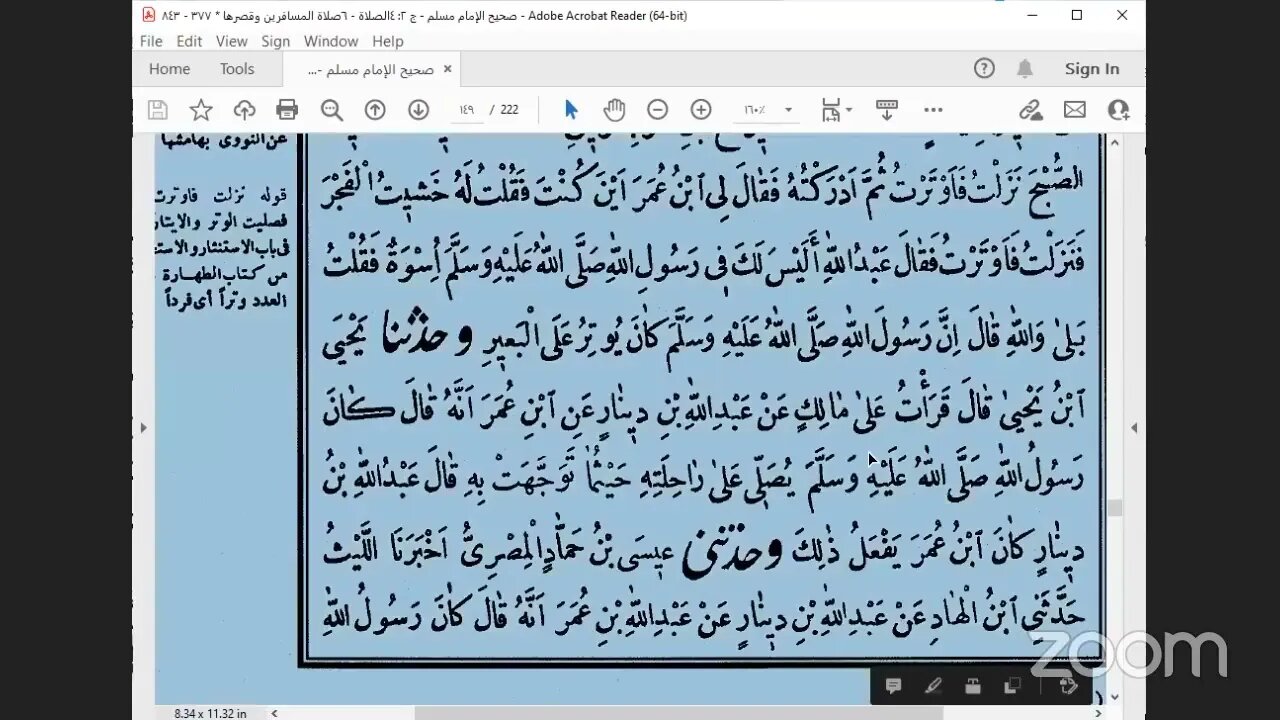Close the صحيح الإمام مسلم document tab

(x=447, y=69)
